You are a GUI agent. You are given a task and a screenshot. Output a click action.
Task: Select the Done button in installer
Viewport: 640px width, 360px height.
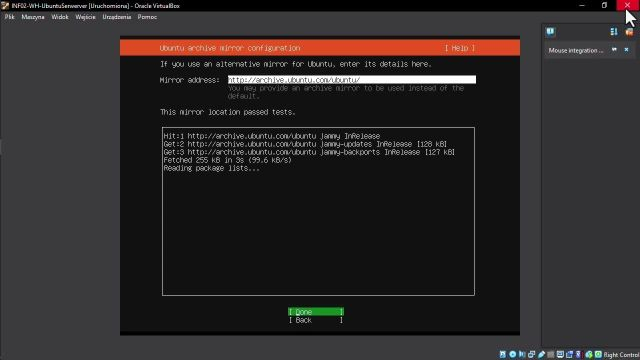[x=316, y=312]
